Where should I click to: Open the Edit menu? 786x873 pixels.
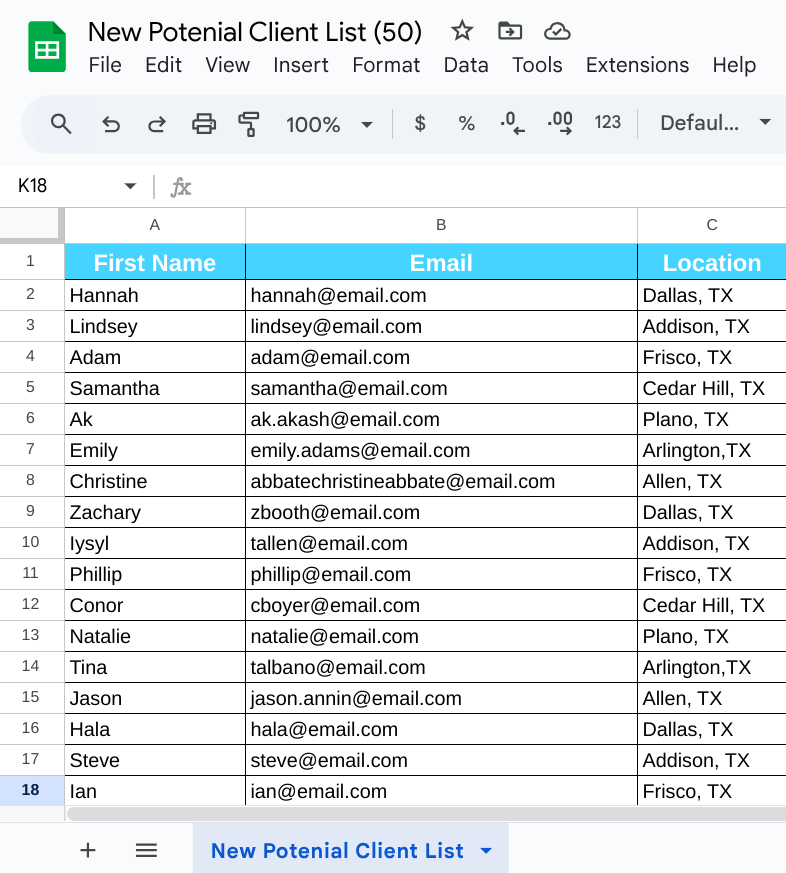click(163, 65)
